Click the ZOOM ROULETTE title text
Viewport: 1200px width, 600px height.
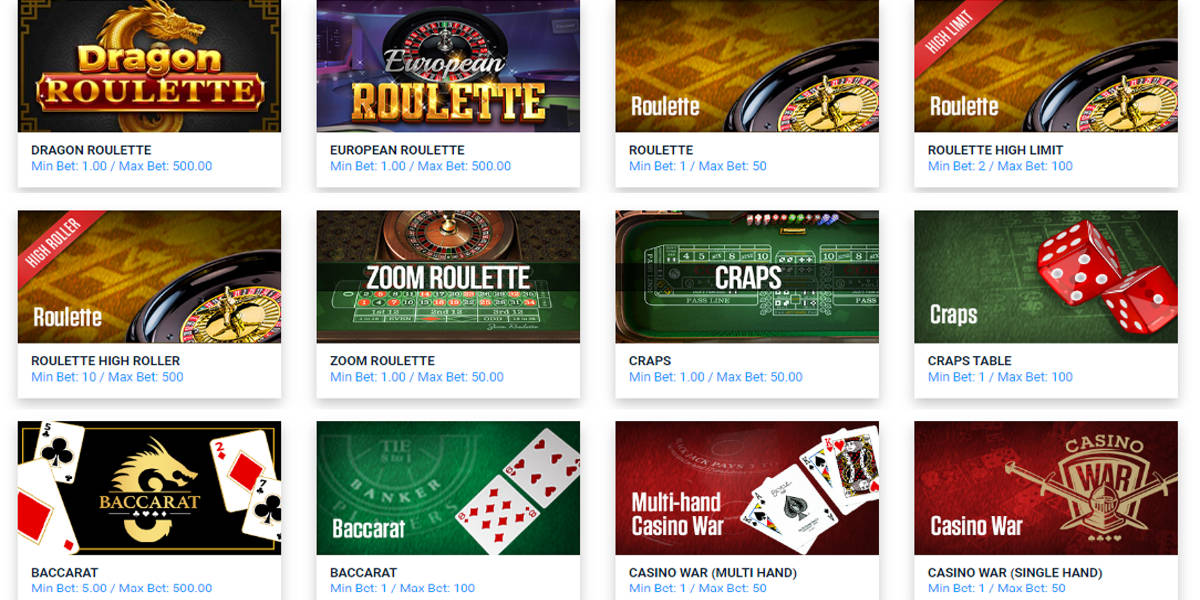click(x=382, y=361)
